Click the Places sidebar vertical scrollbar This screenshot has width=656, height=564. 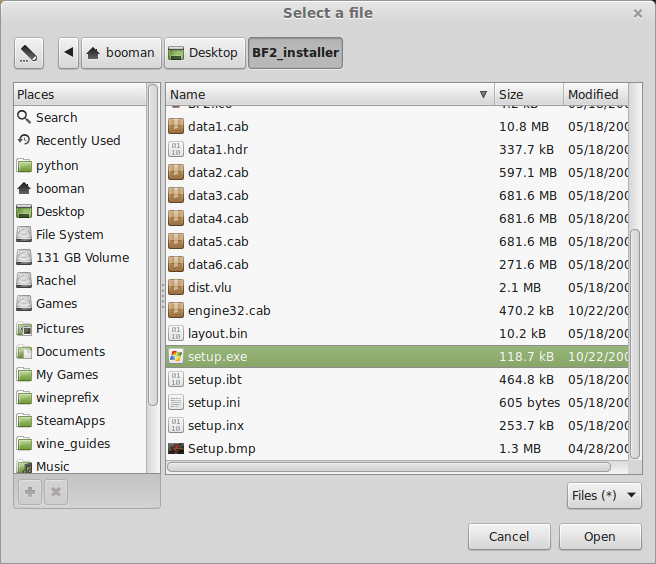[153, 245]
